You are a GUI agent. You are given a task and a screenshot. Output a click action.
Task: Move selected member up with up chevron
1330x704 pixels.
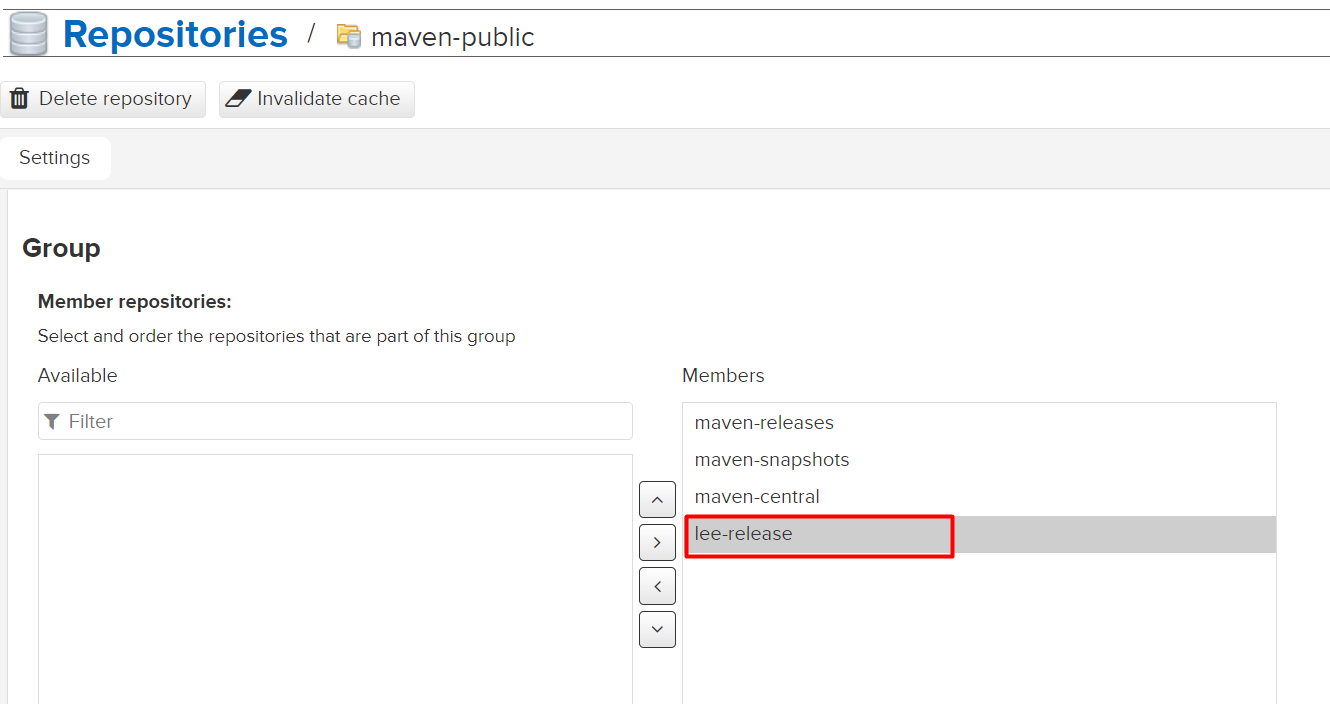tap(657, 499)
